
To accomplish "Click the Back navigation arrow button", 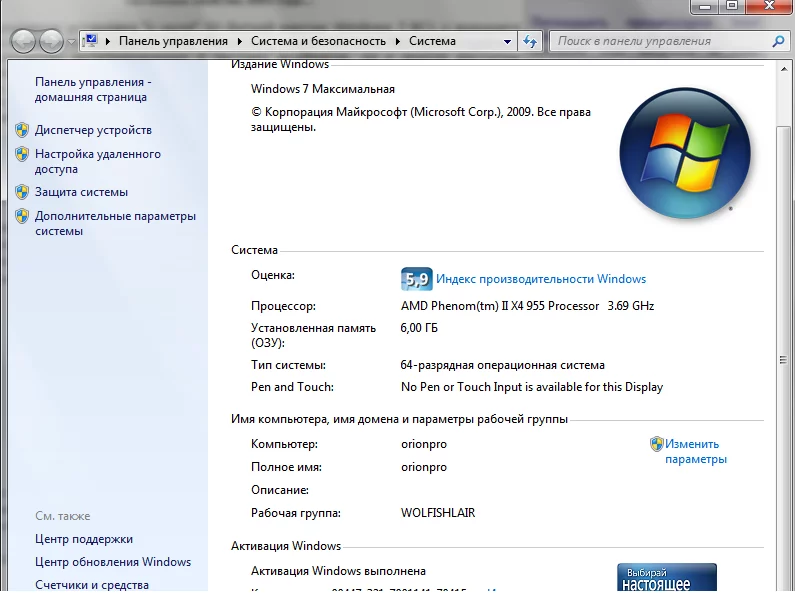I will pos(23,41).
